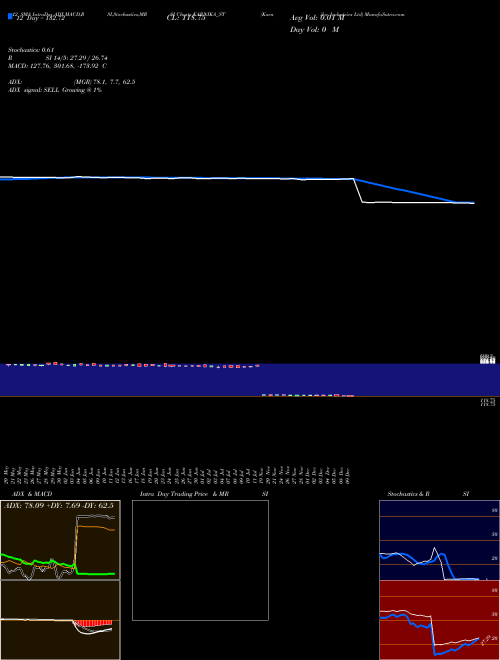Screen dimensions: 500x660
Task: Click the MACD histogram panel with red bars
Action: coord(60,620)
